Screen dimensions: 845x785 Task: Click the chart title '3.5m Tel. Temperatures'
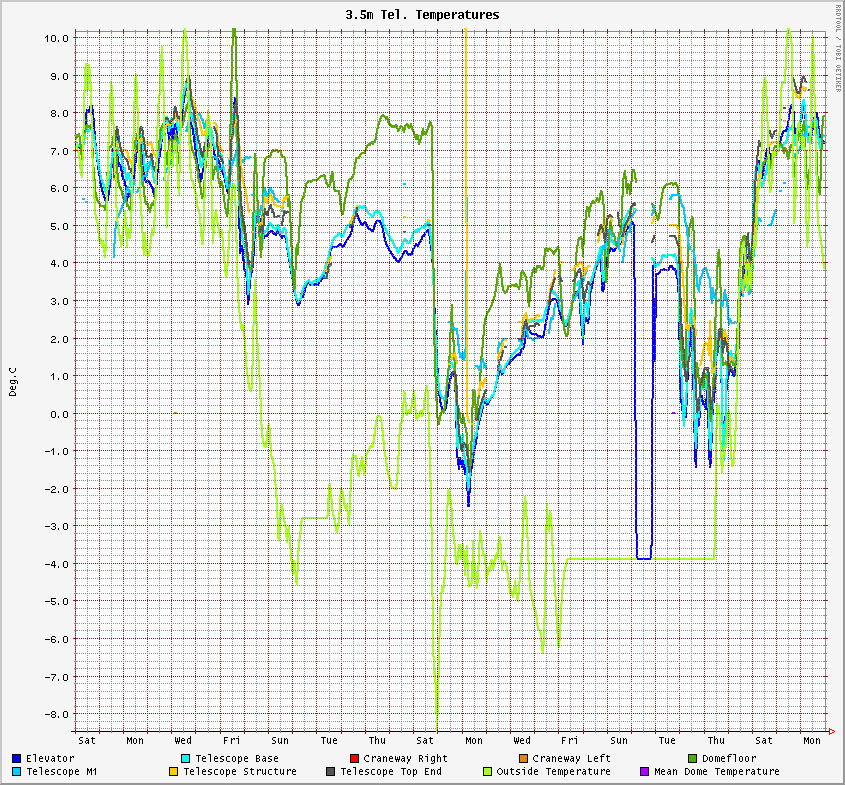(x=422, y=15)
